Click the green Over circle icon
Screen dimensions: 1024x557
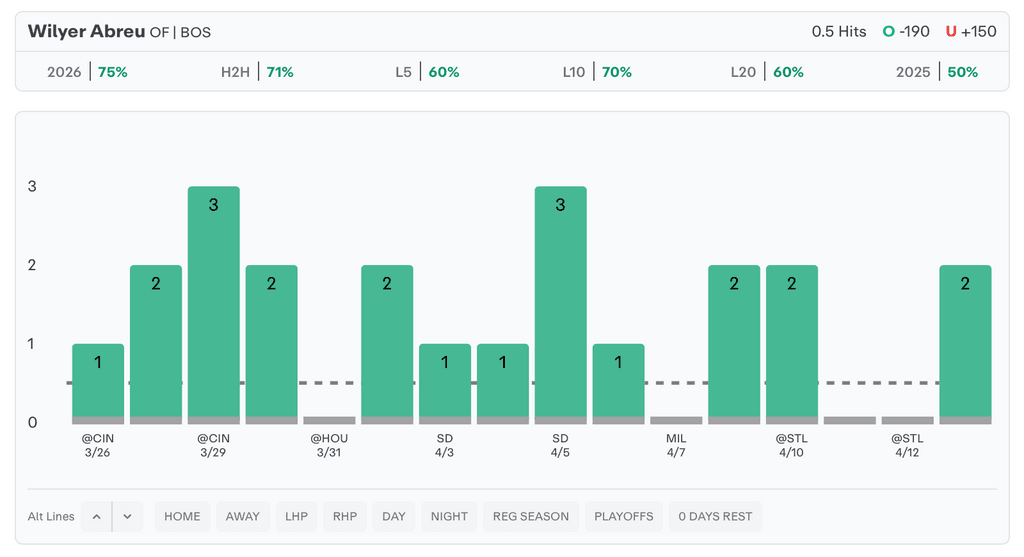pos(888,31)
